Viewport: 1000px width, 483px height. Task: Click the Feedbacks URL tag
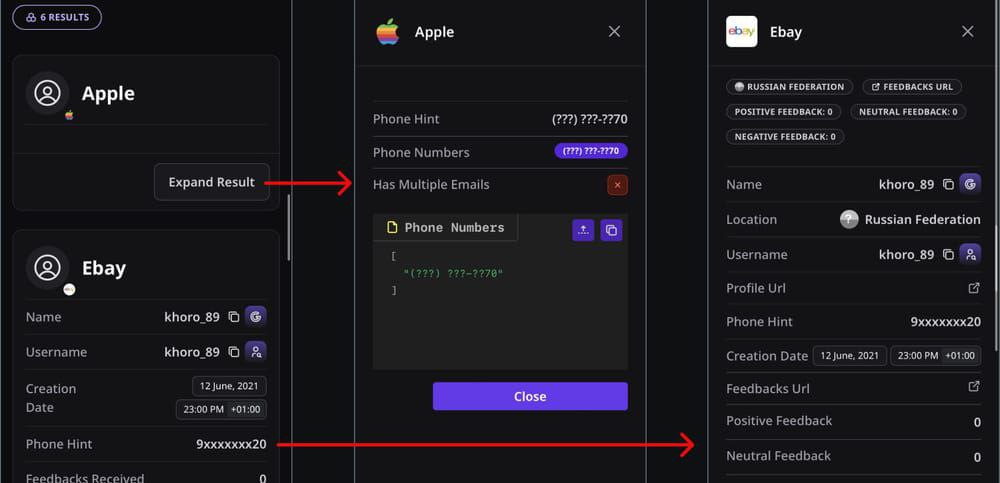[x=909, y=87]
